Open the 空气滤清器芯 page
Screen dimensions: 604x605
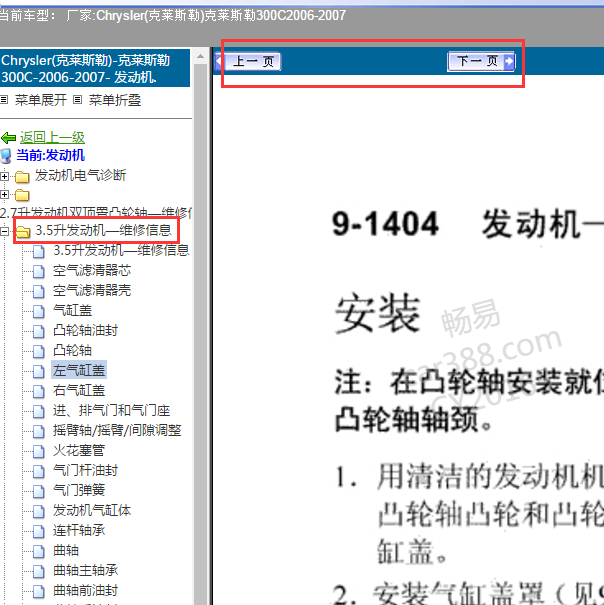92,270
